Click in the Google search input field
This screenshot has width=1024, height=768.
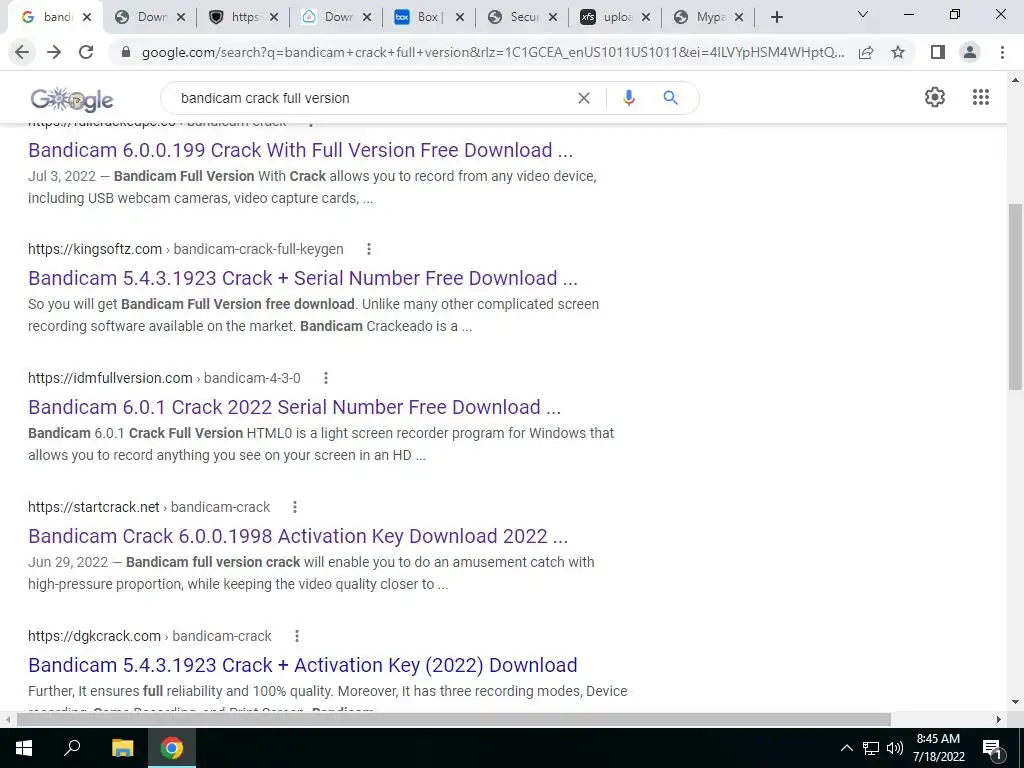tap(372, 98)
